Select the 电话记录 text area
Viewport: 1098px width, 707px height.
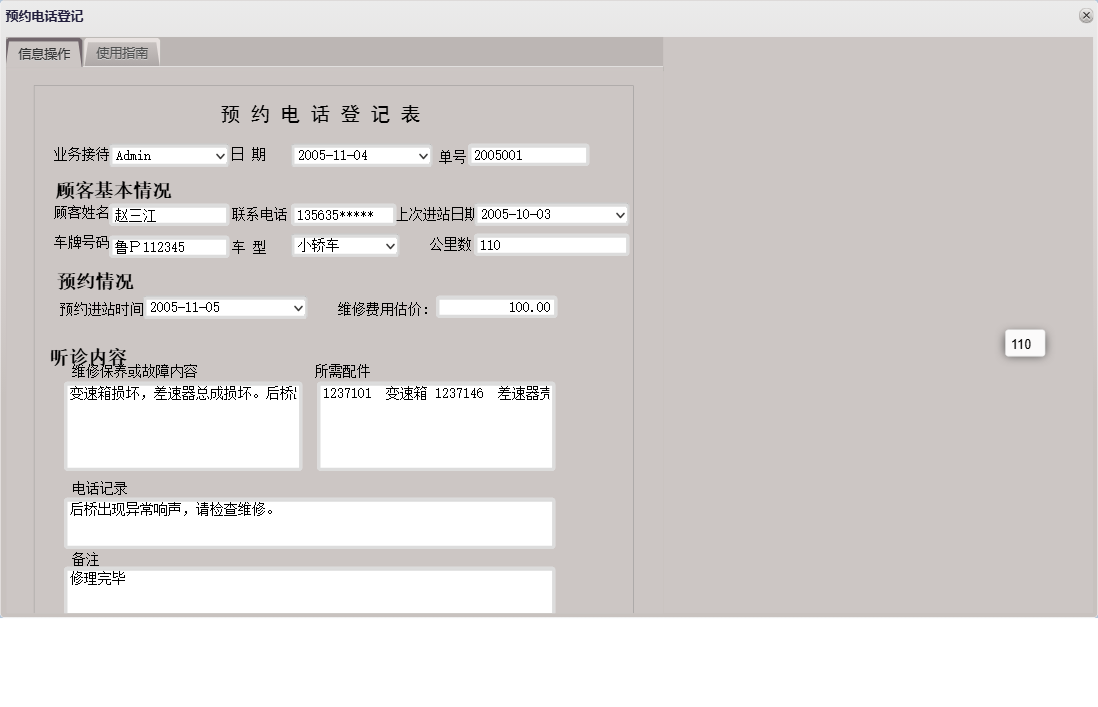(x=310, y=522)
